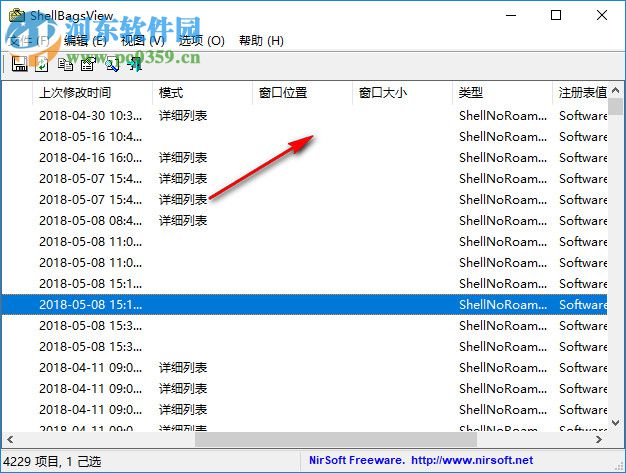
Task: Open the 帮助 (H) menu
Action: pyautogui.click(x=261, y=40)
